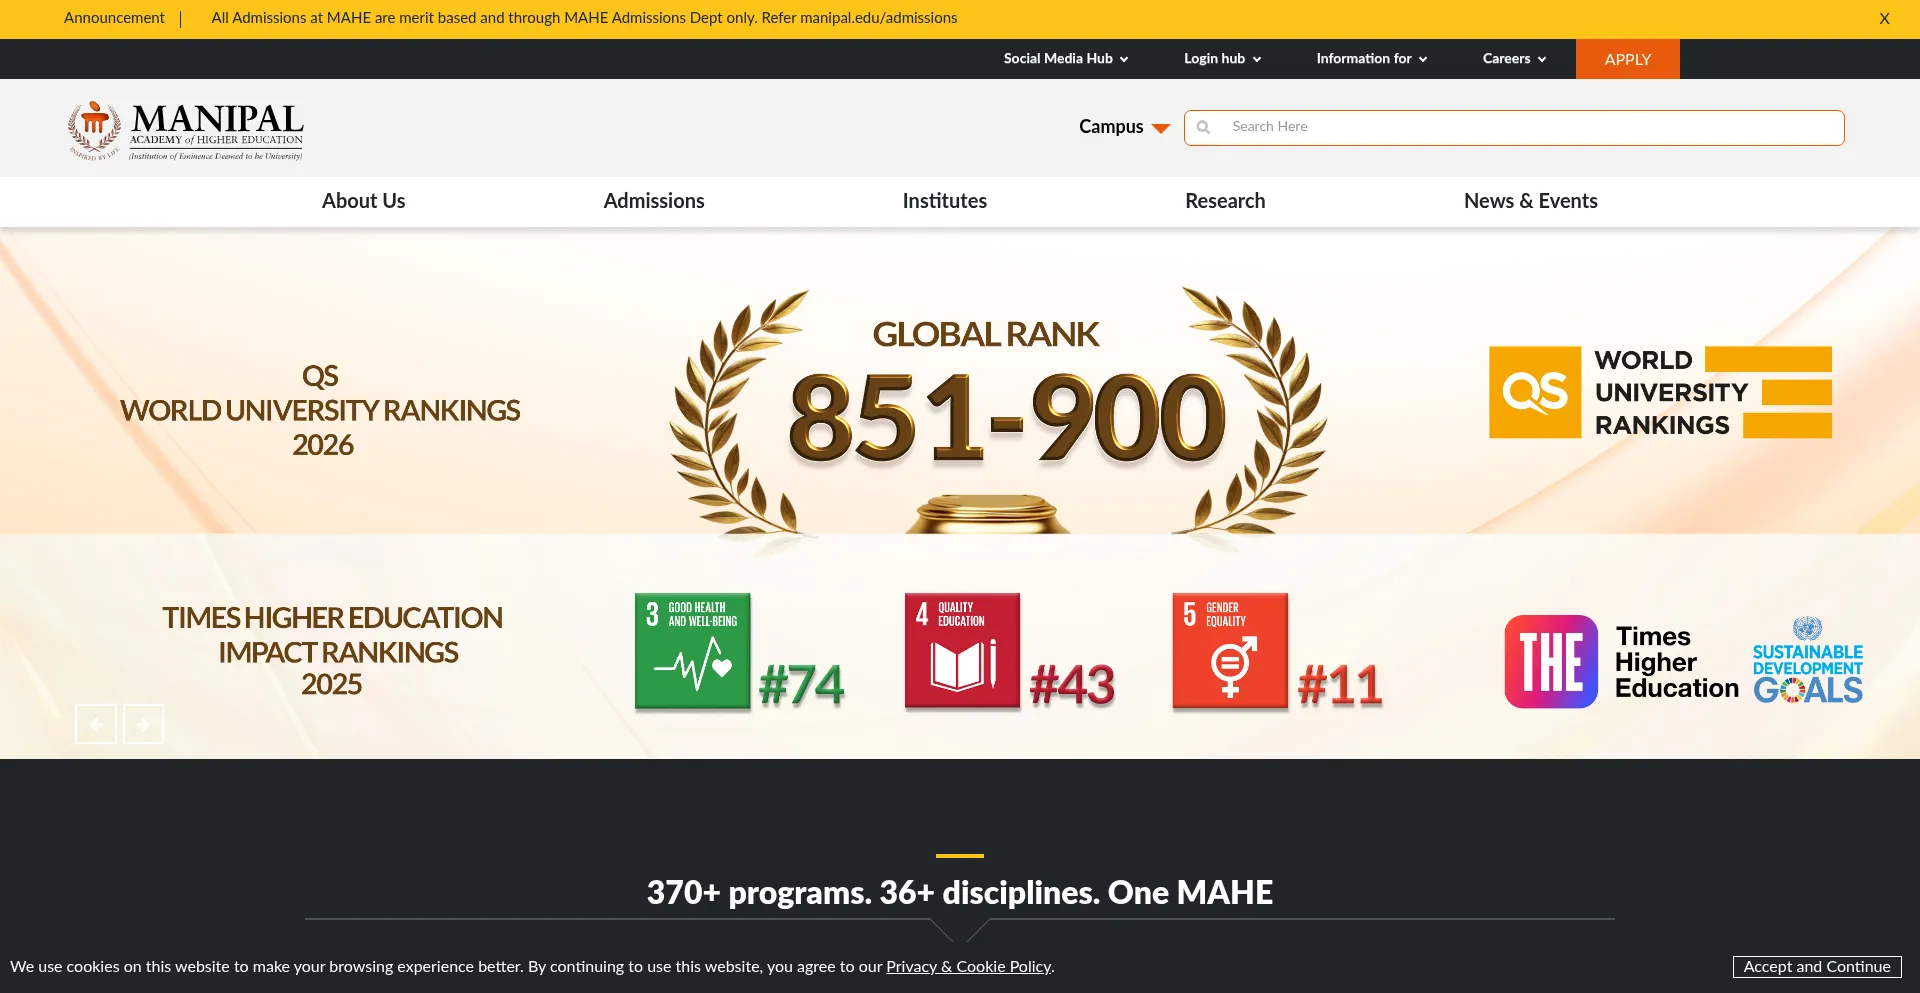Click the Quality Education SDG 4 icon
The height and width of the screenshot is (993, 1920).
tap(962, 651)
